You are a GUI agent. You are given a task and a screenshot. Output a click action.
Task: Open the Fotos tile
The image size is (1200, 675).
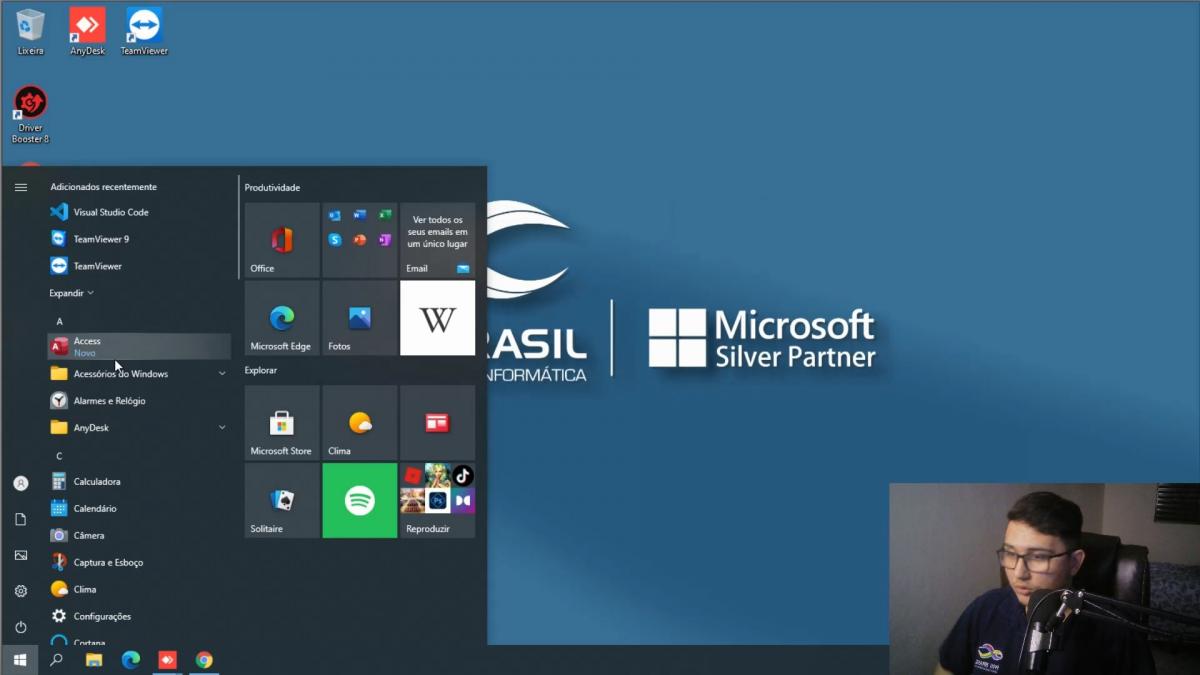360,318
